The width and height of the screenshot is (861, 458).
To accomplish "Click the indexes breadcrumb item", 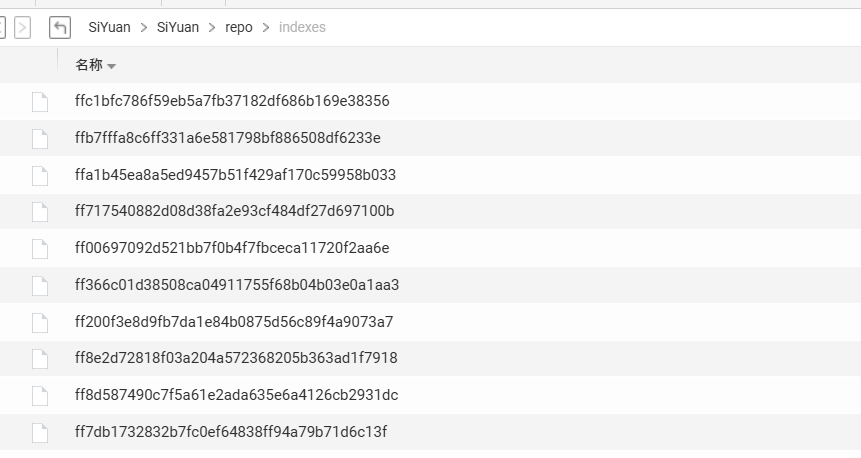I will [302, 27].
